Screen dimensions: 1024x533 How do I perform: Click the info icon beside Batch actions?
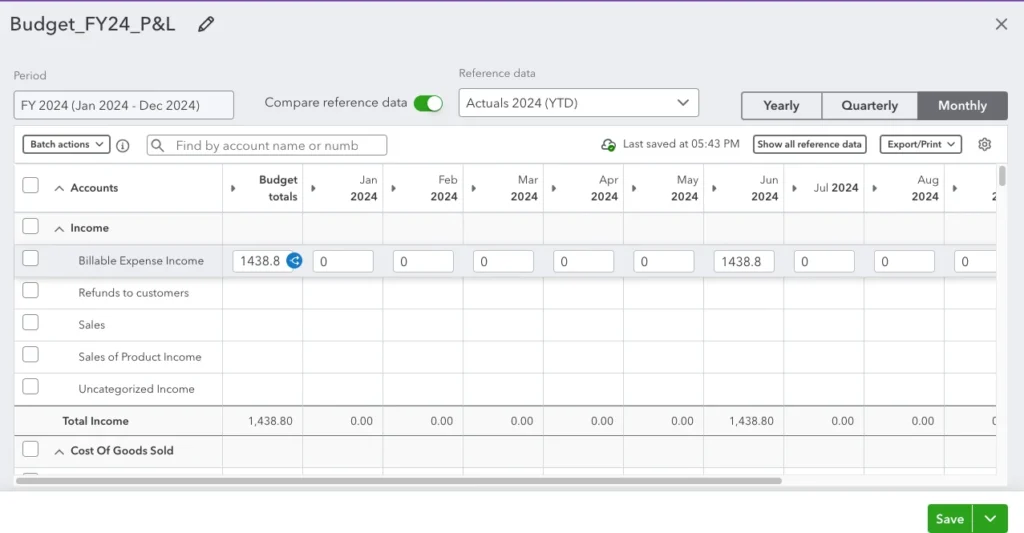[x=123, y=145]
